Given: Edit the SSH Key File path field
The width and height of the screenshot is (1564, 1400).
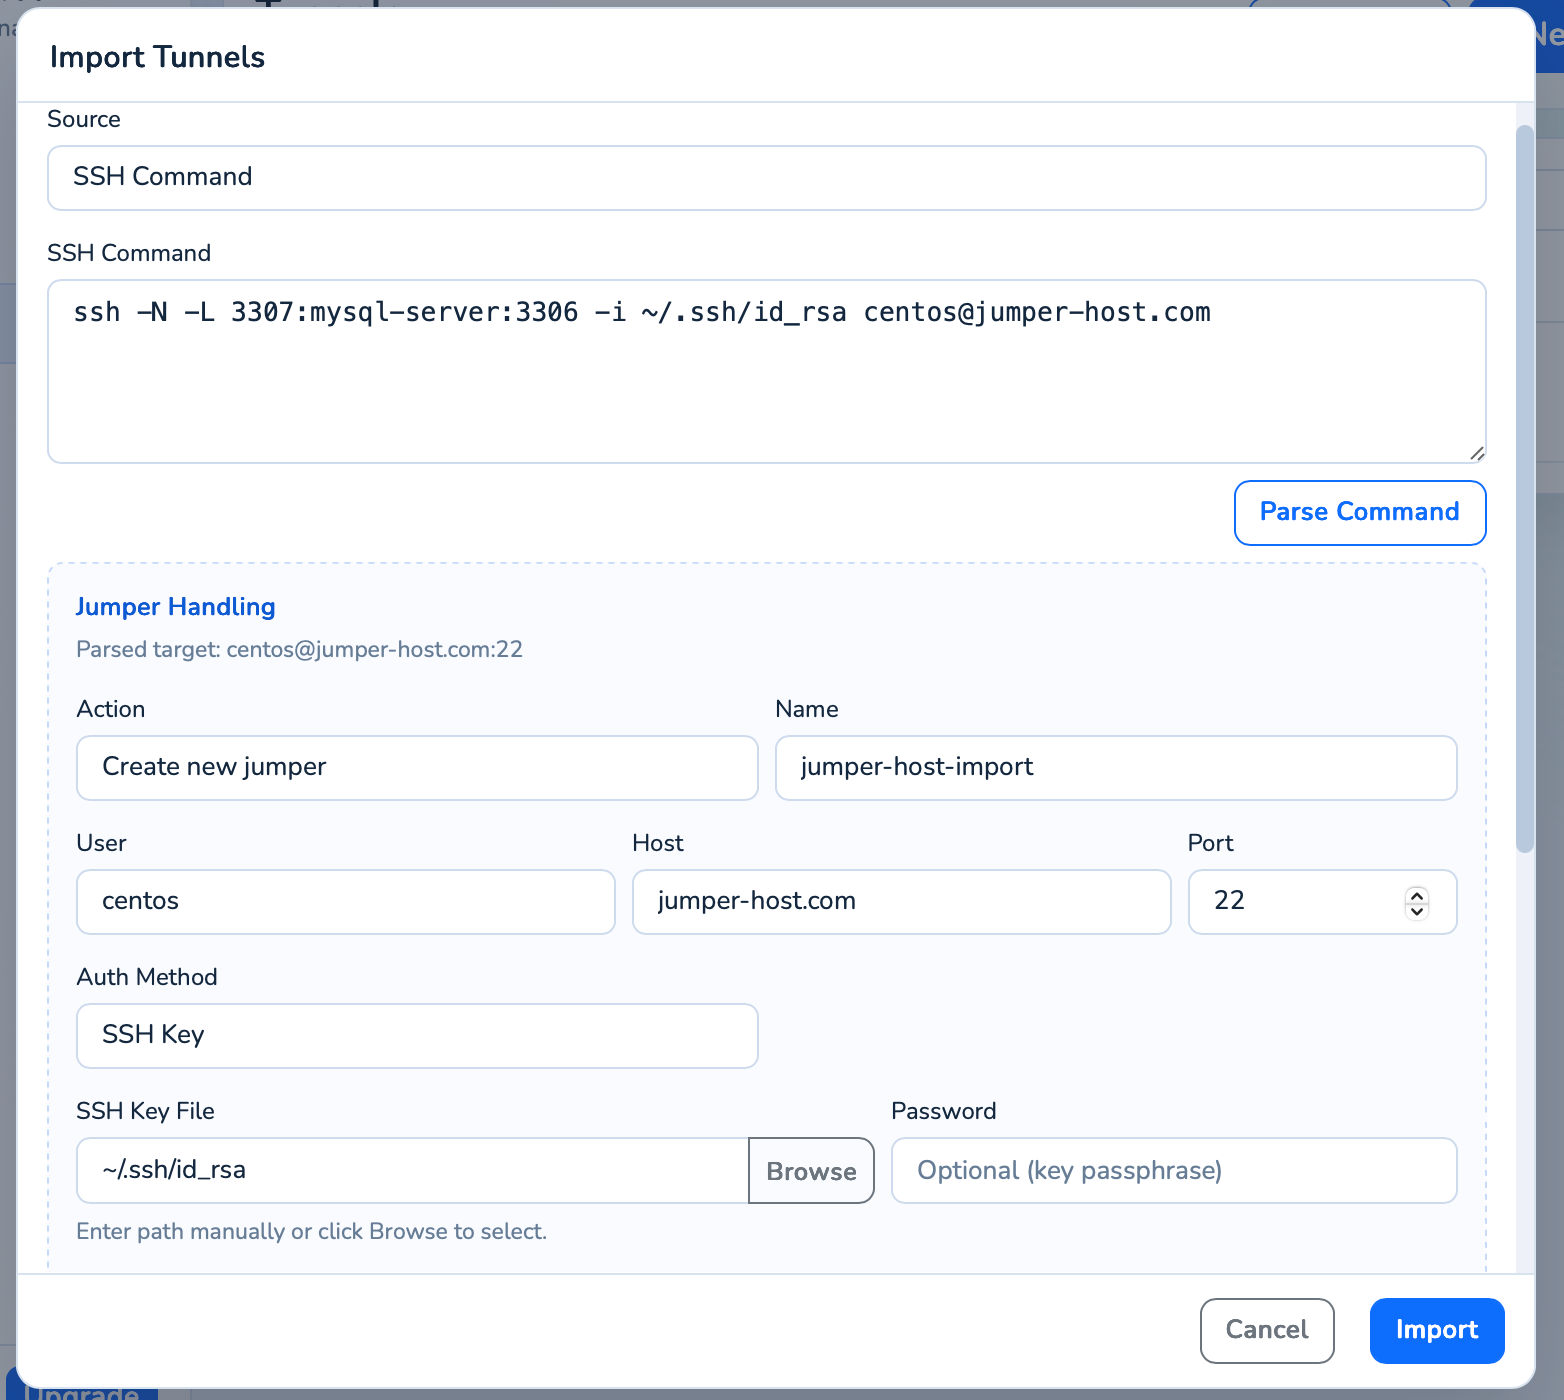Looking at the screenshot, I should pyautogui.click(x=412, y=1170).
